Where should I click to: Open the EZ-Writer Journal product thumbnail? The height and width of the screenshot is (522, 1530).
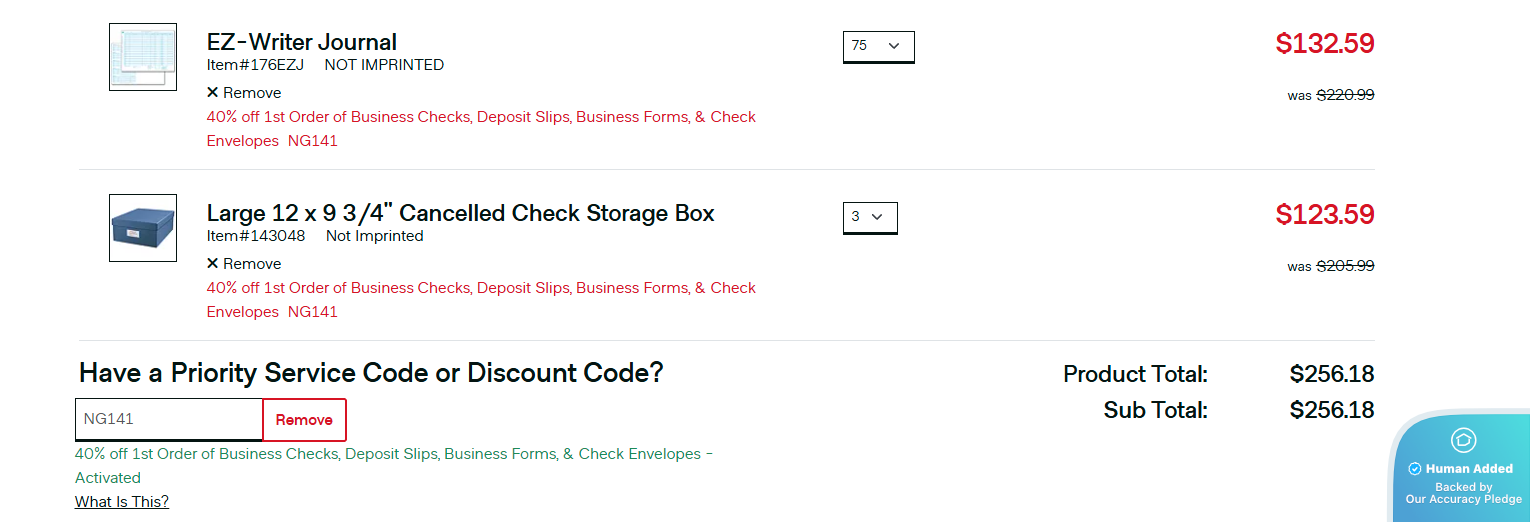pos(143,57)
